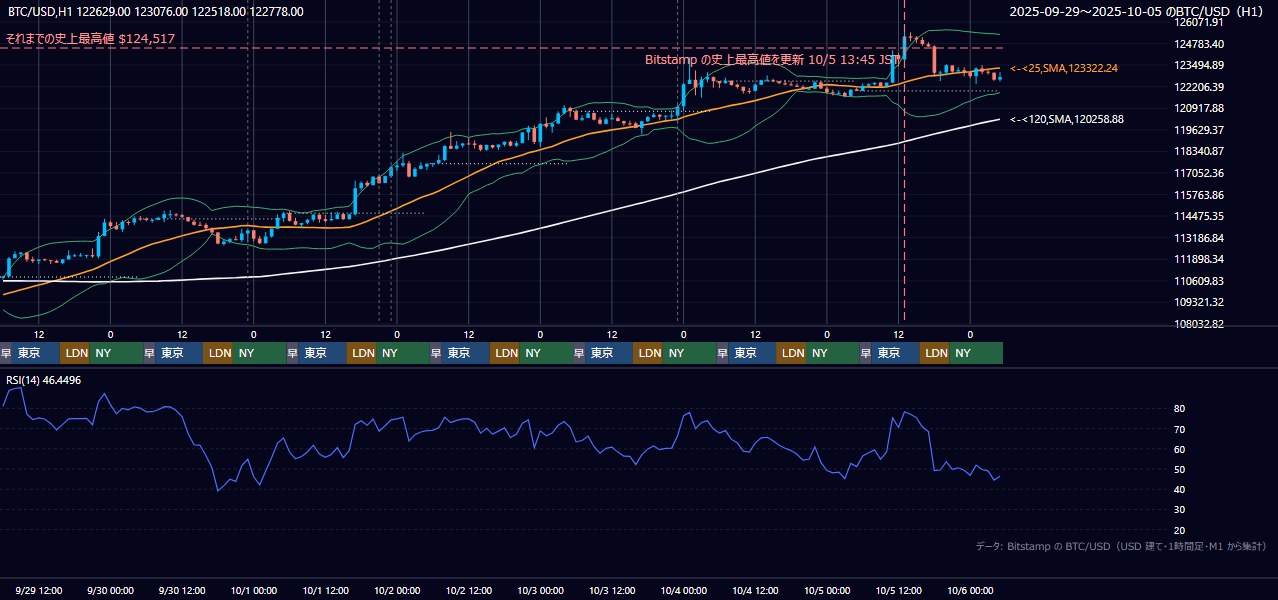Click the 10/4 00:00 date label
This screenshot has width=1278, height=600.
click(684, 591)
